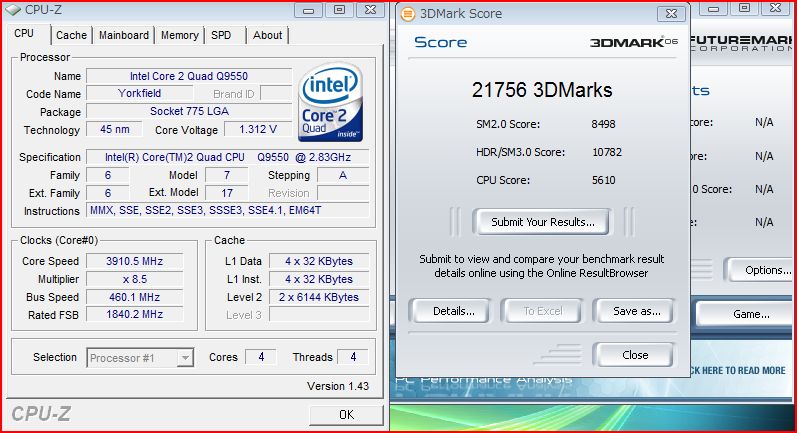Click Bus Speed value 460.1 MHz
The height and width of the screenshot is (433, 797).
click(134, 297)
